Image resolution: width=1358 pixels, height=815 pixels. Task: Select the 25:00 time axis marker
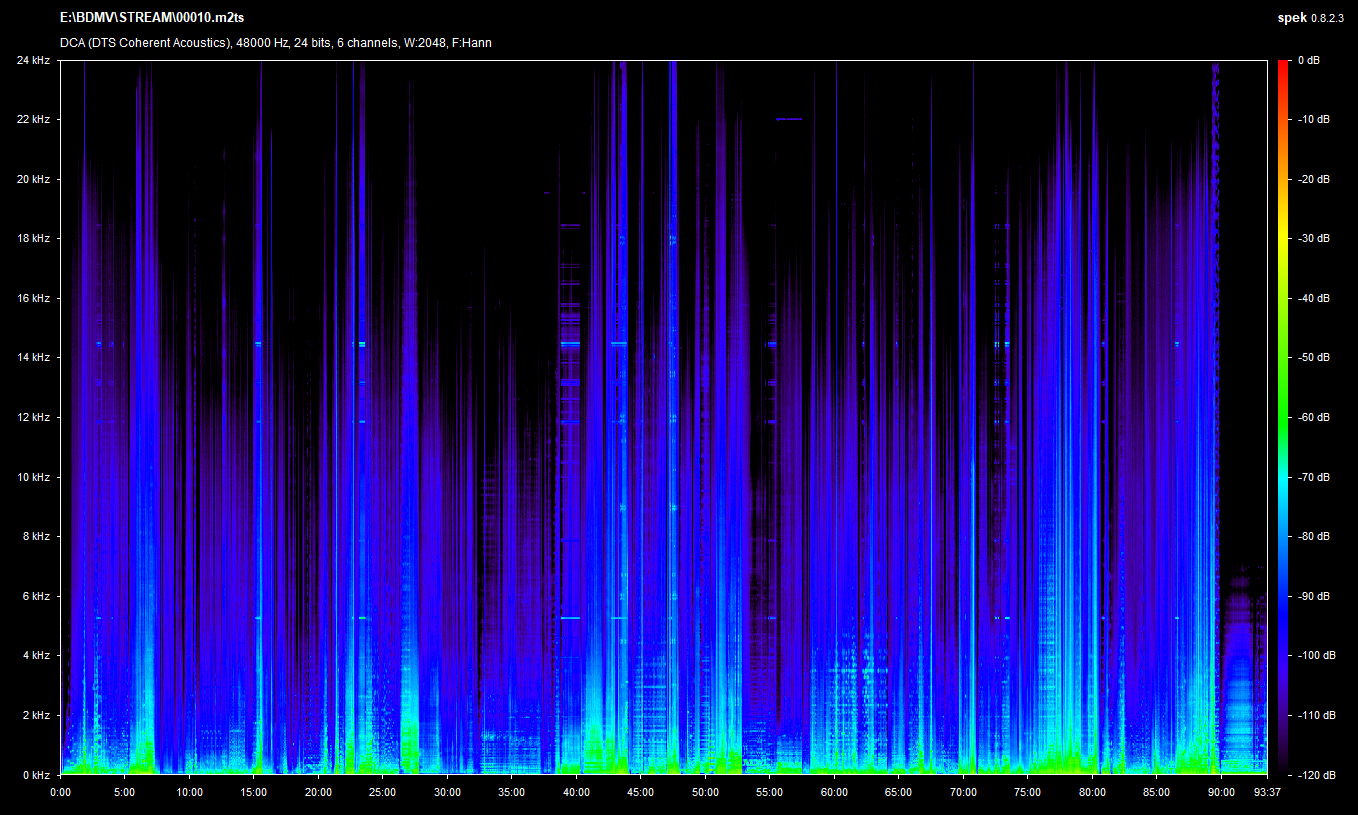point(382,792)
